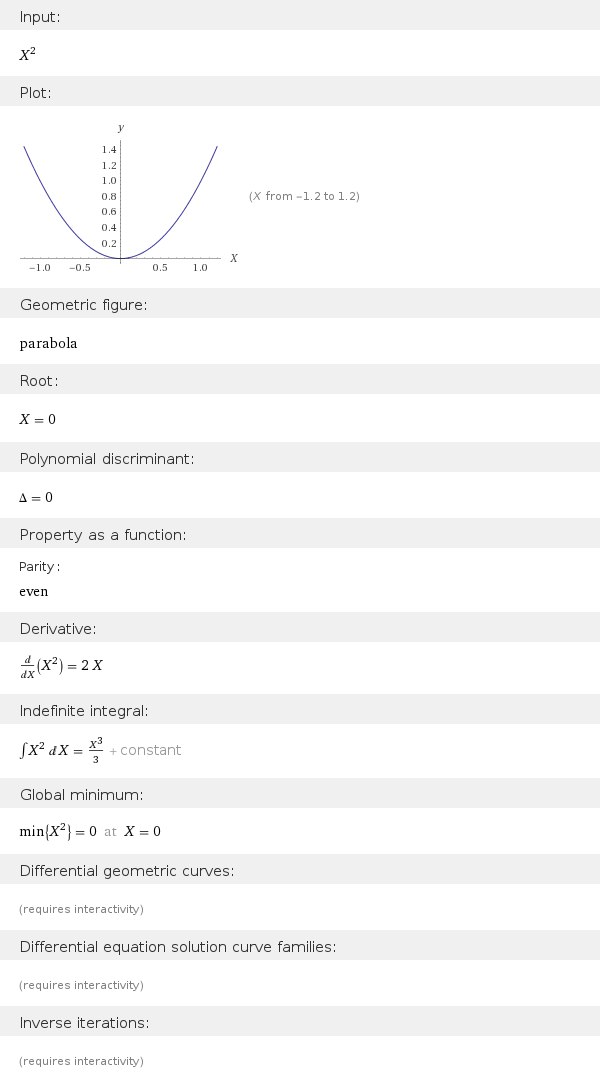The image size is (600, 1081).
Task: Click the "Polynomial discriminant:" header
Action: click(x=107, y=458)
